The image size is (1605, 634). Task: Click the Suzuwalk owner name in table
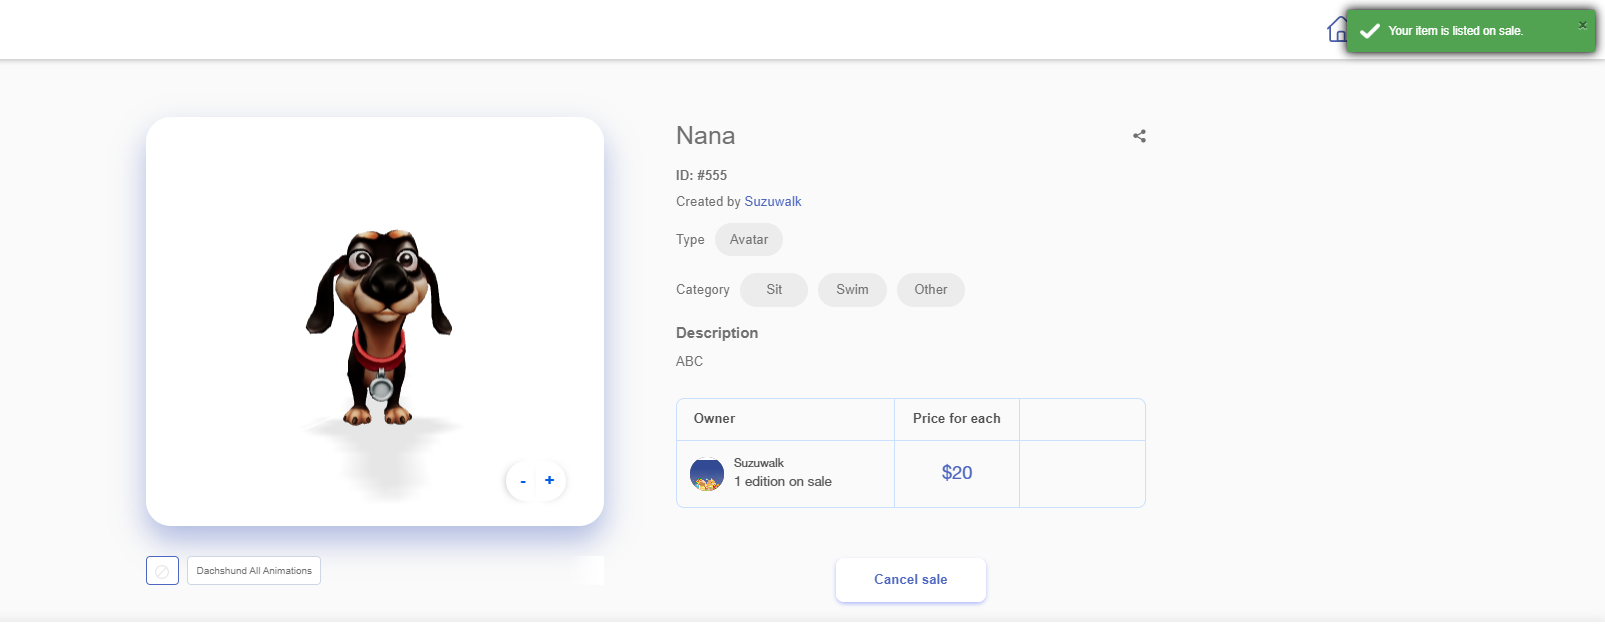759,463
